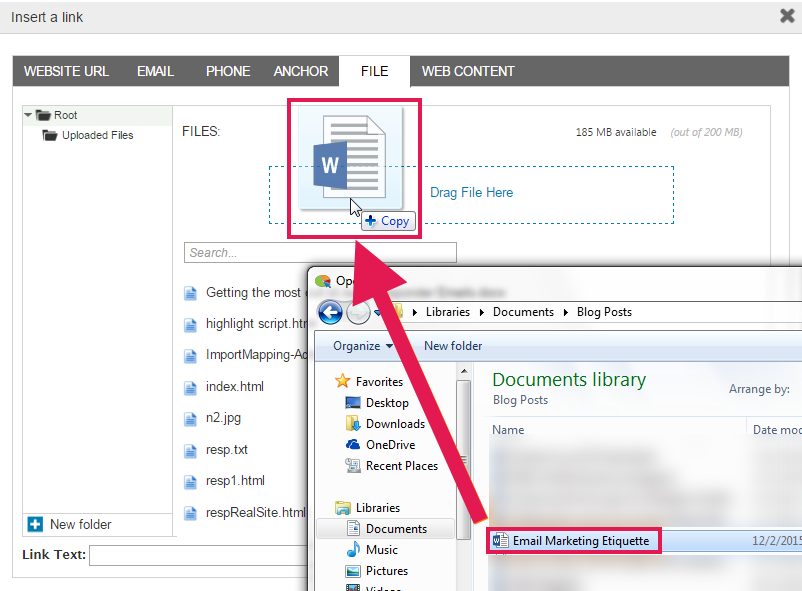Select the ImportMapping file
This screenshot has width=802, height=591.
tap(256, 355)
